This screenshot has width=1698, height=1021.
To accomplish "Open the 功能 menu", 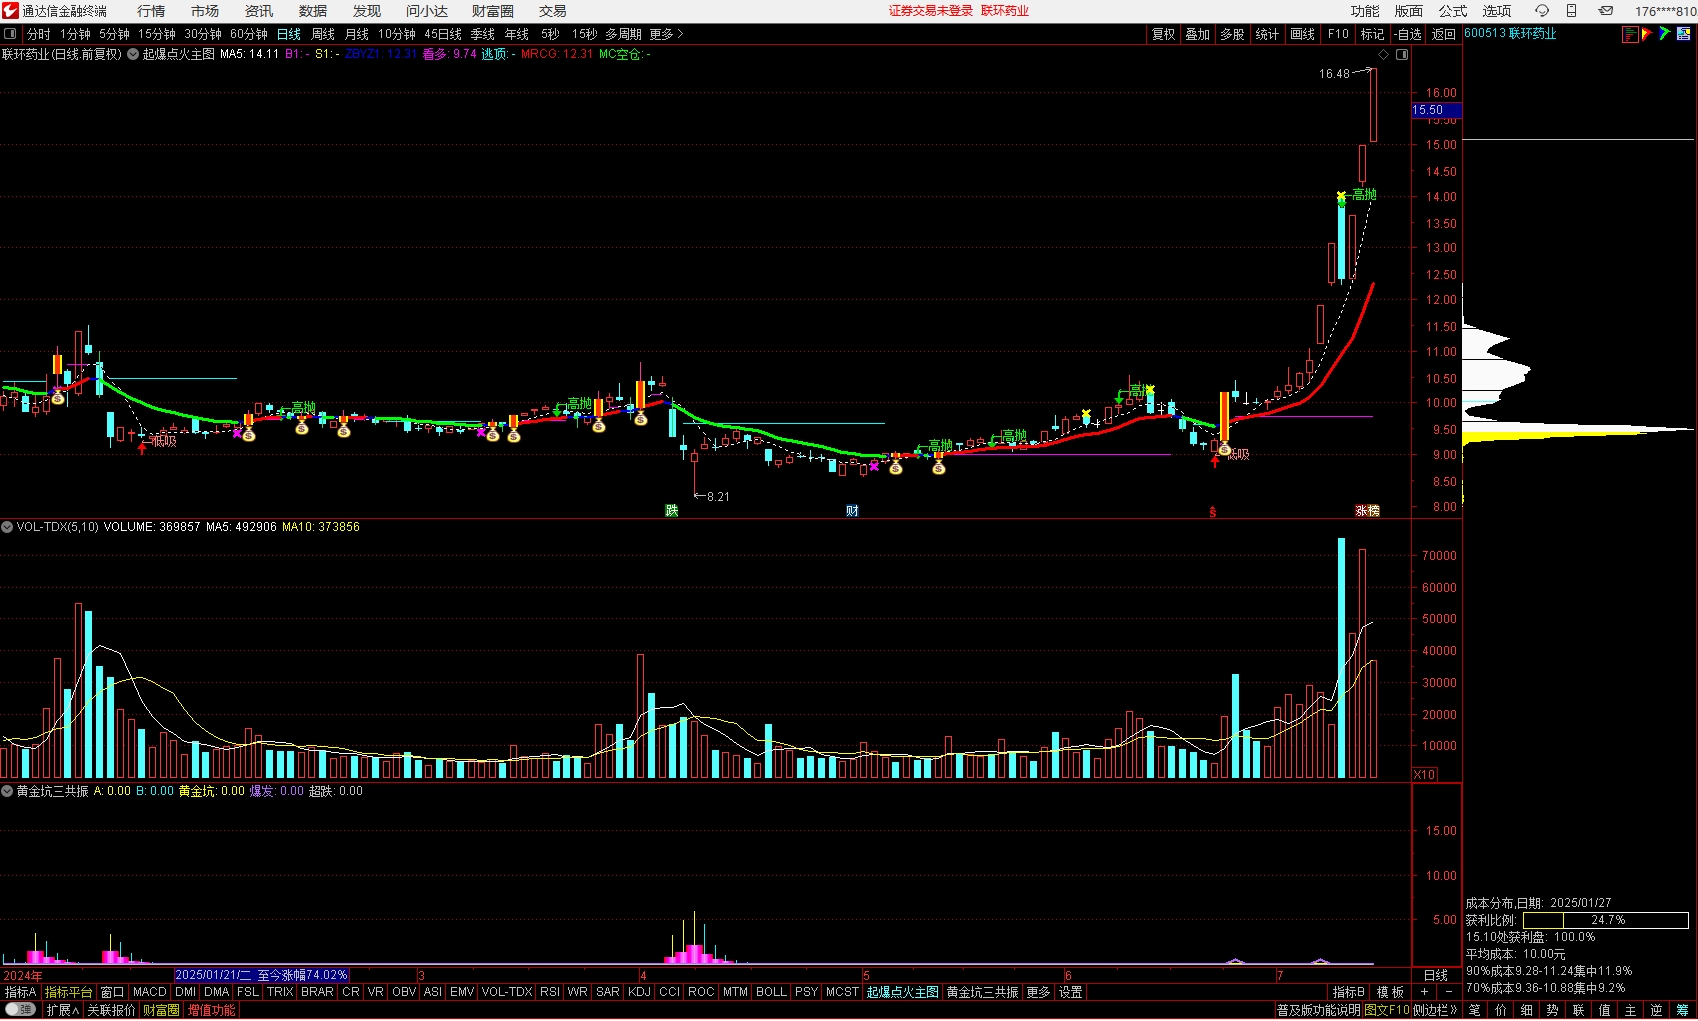I will click(1365, 11).
